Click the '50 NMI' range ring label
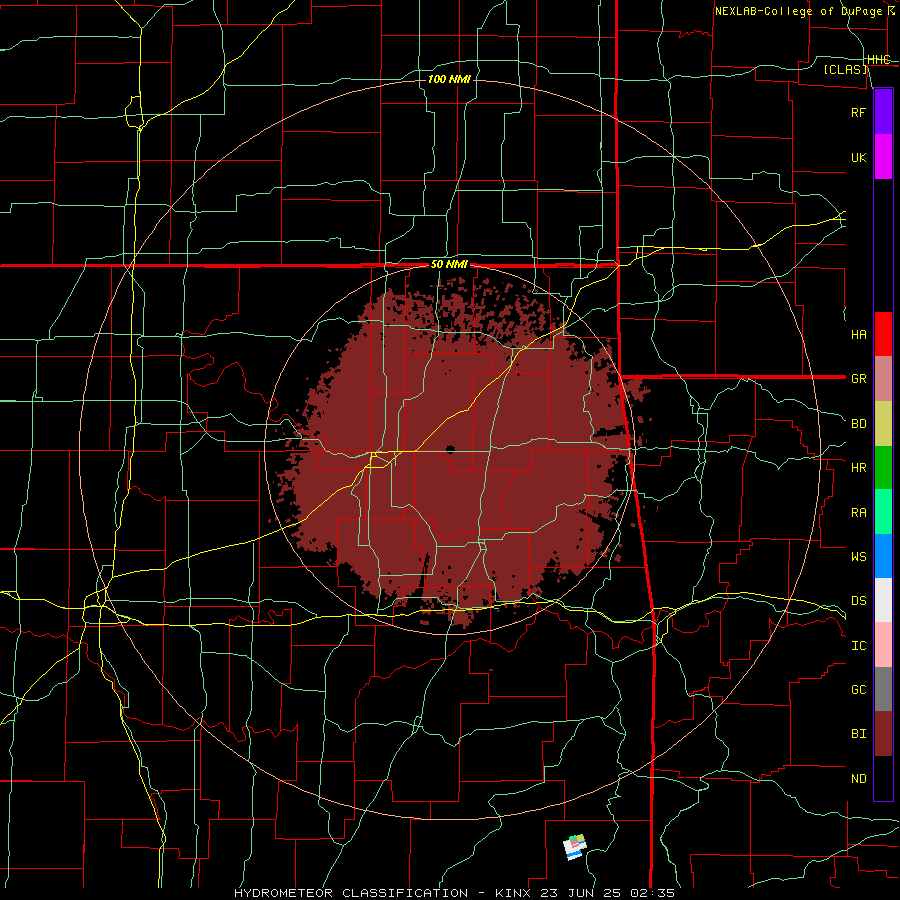 pyautogui.click(x=449, y=265)
